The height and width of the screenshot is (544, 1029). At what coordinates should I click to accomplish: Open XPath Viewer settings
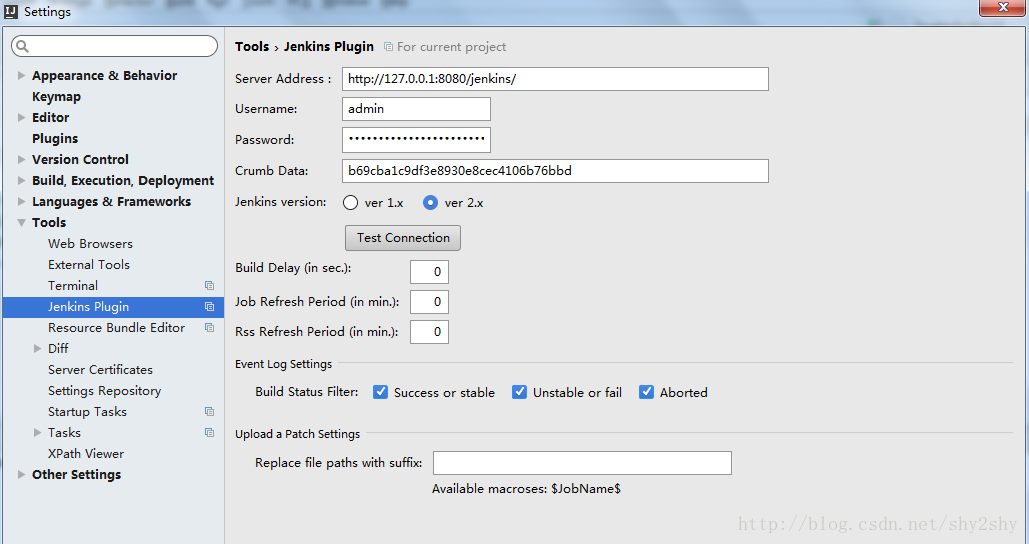86,453
